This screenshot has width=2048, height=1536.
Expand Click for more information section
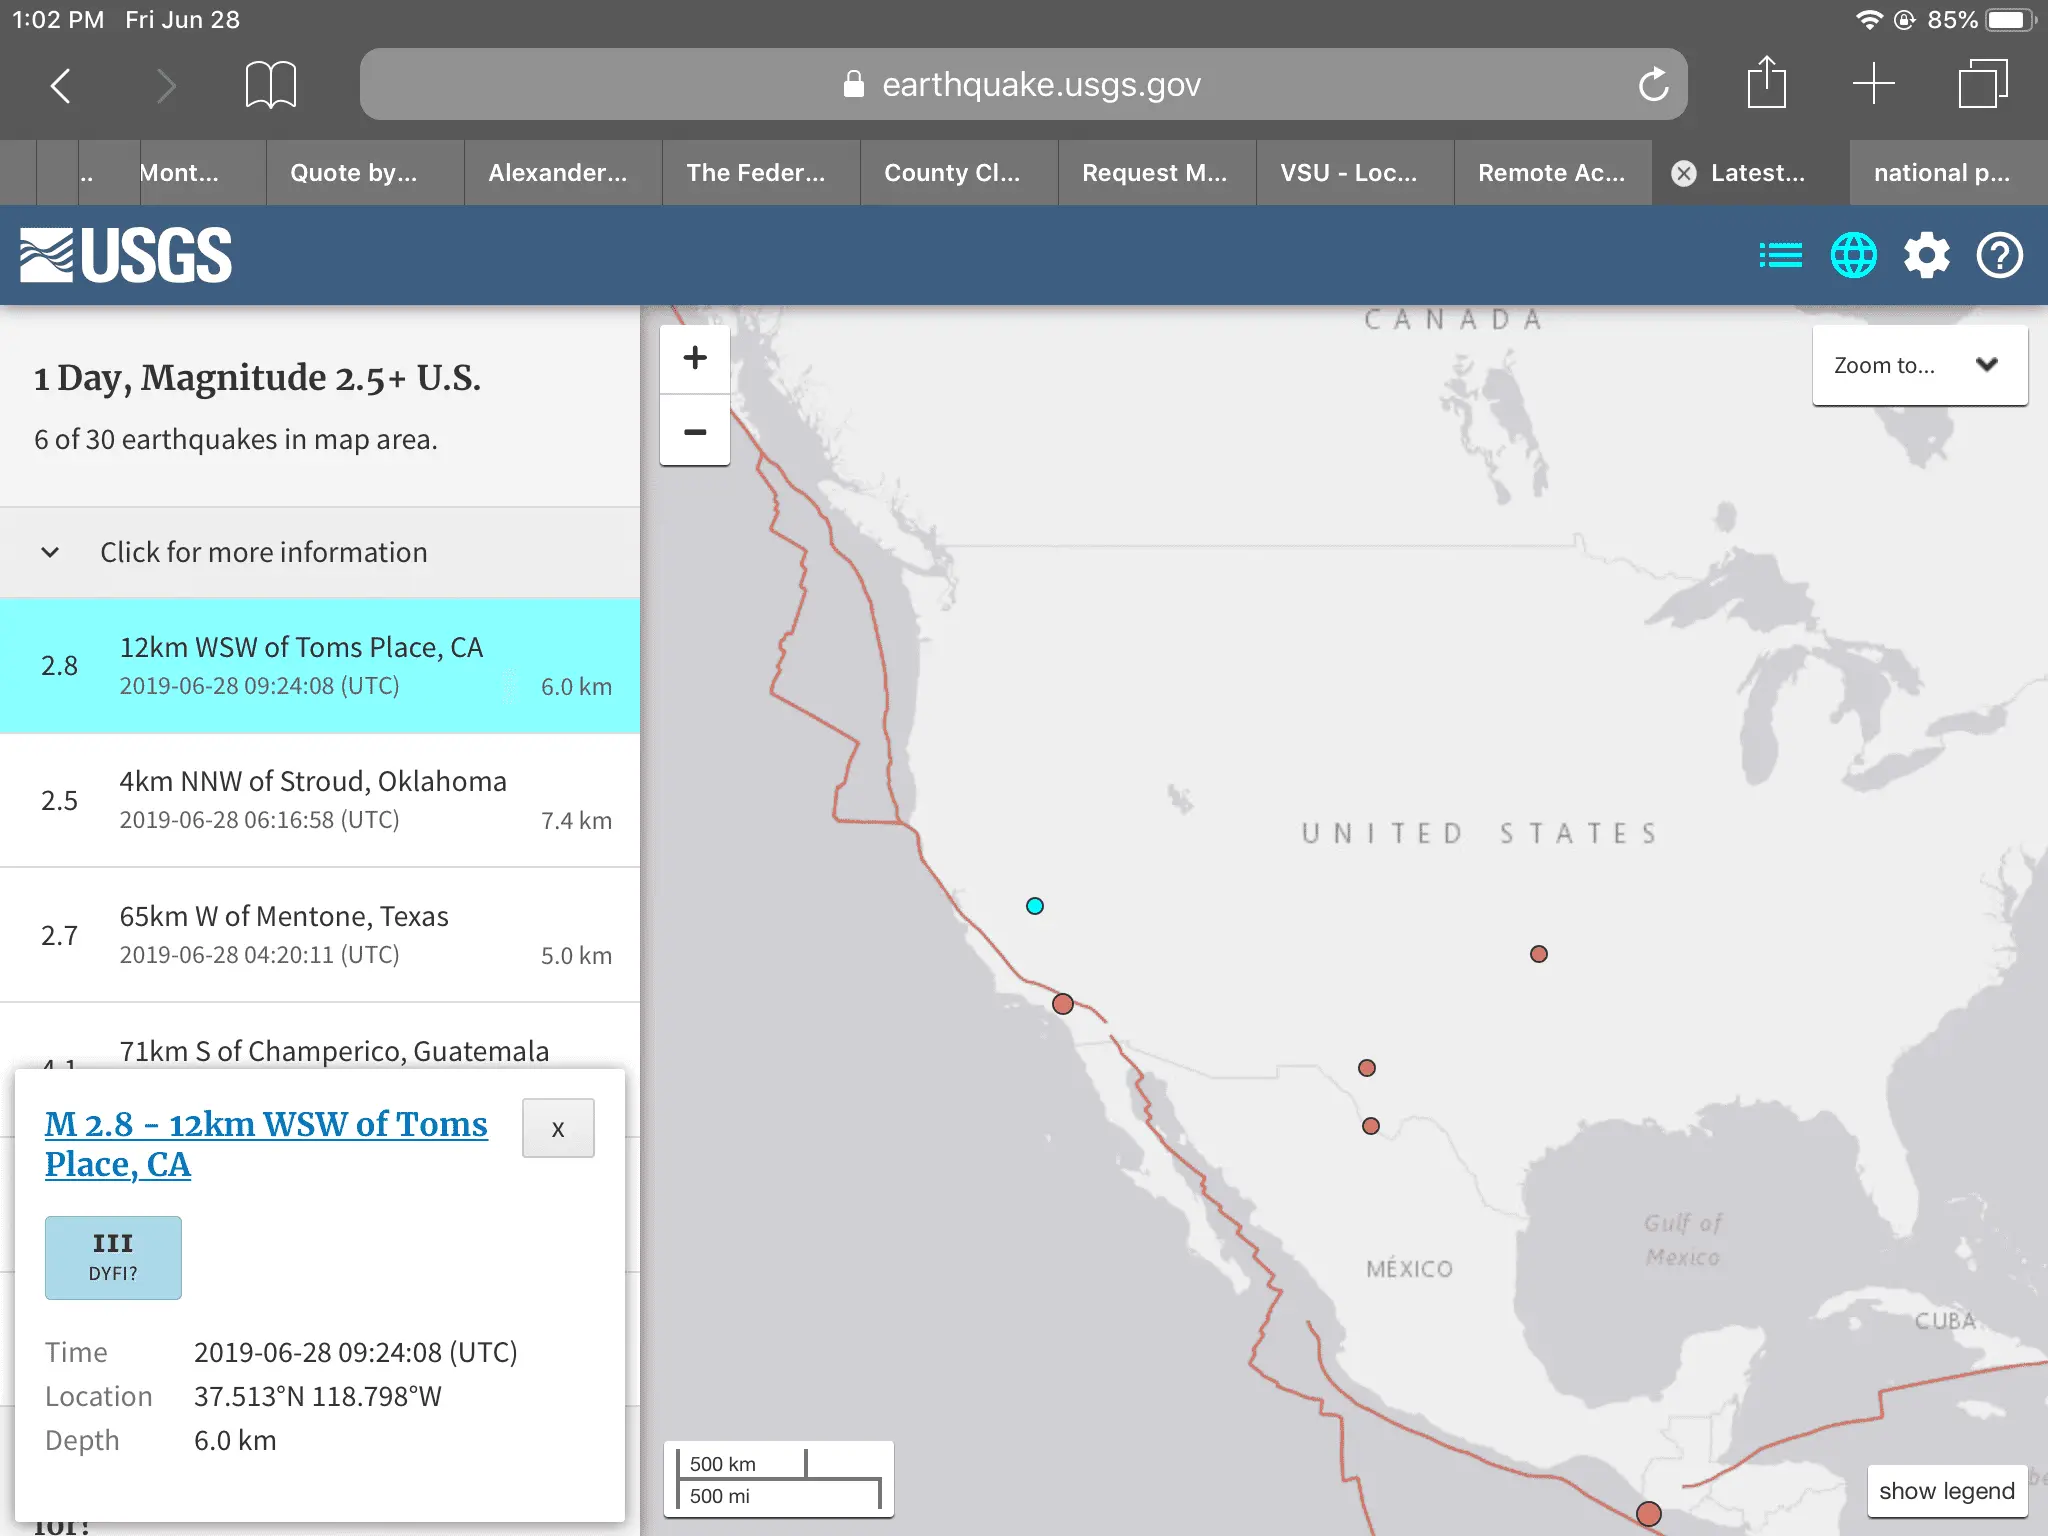pos(262,552)
